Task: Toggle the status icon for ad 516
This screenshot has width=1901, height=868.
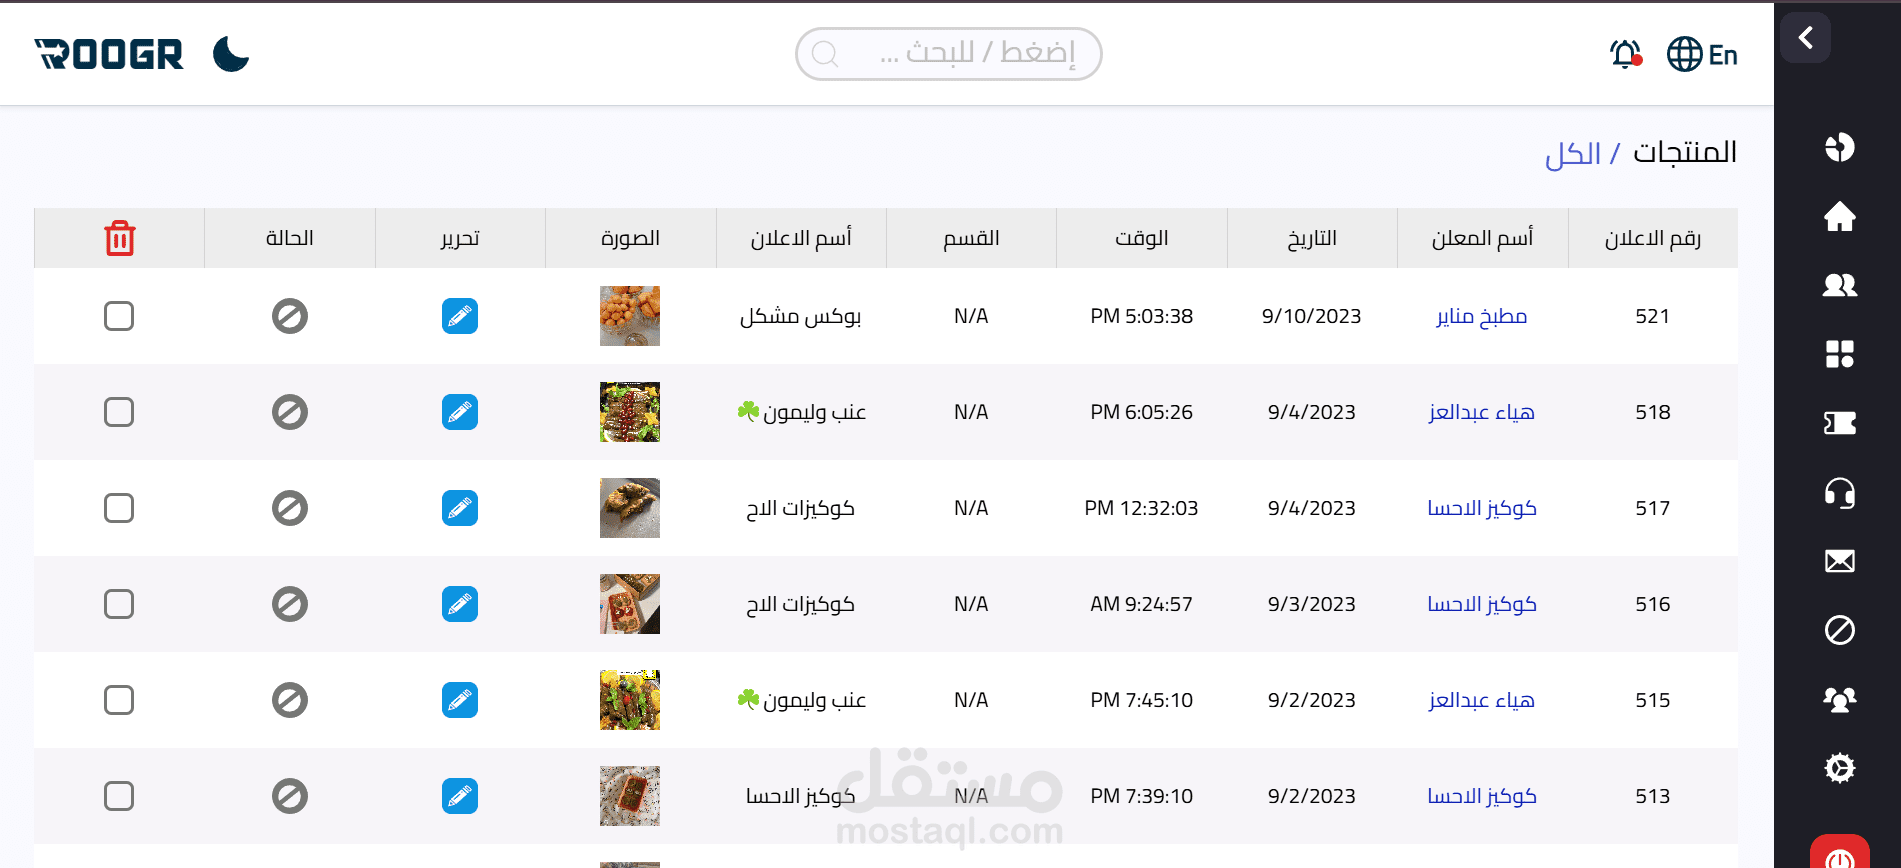Action: click(290, 604)
